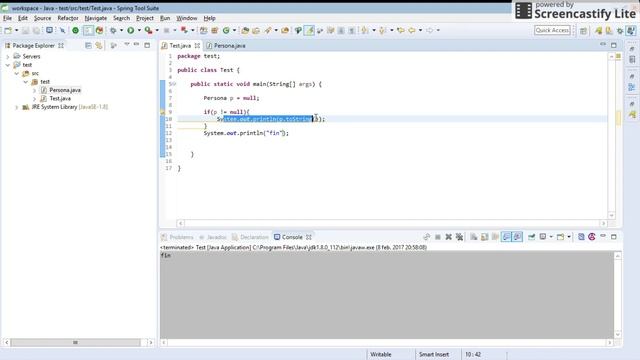Click the New file wizard icon
Screen dimensions: 640x360
[x=8, y=30]
